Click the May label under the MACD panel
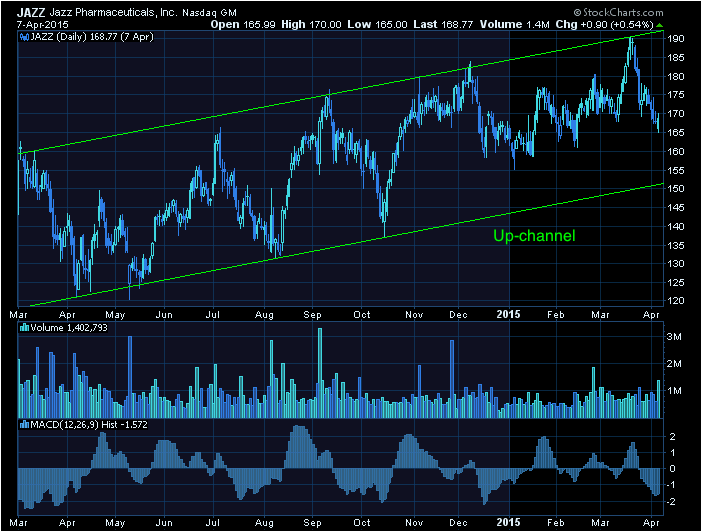Viewport: 702px width, 532px height. coord(115,523)
